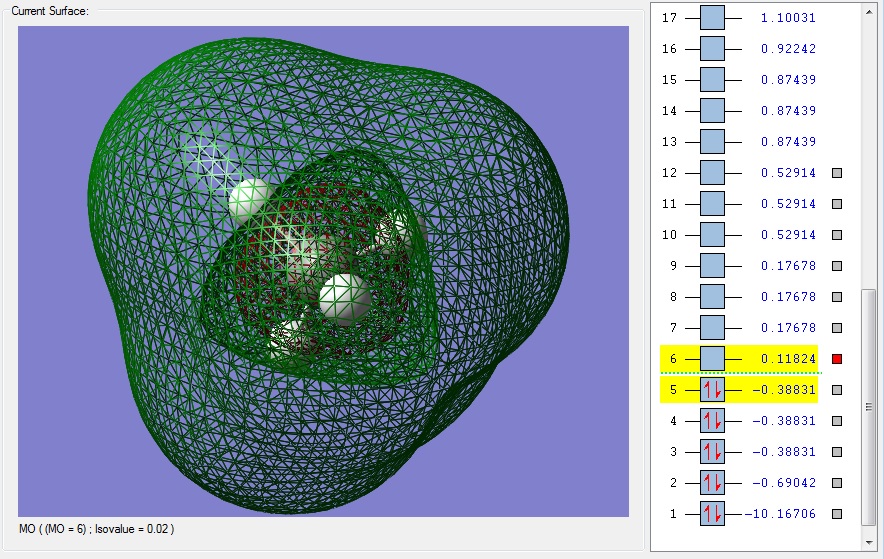Screen dimensions: 884x559
Task: Click the Current Surface label
Action: pyautogui.click(x=50, y=11)
